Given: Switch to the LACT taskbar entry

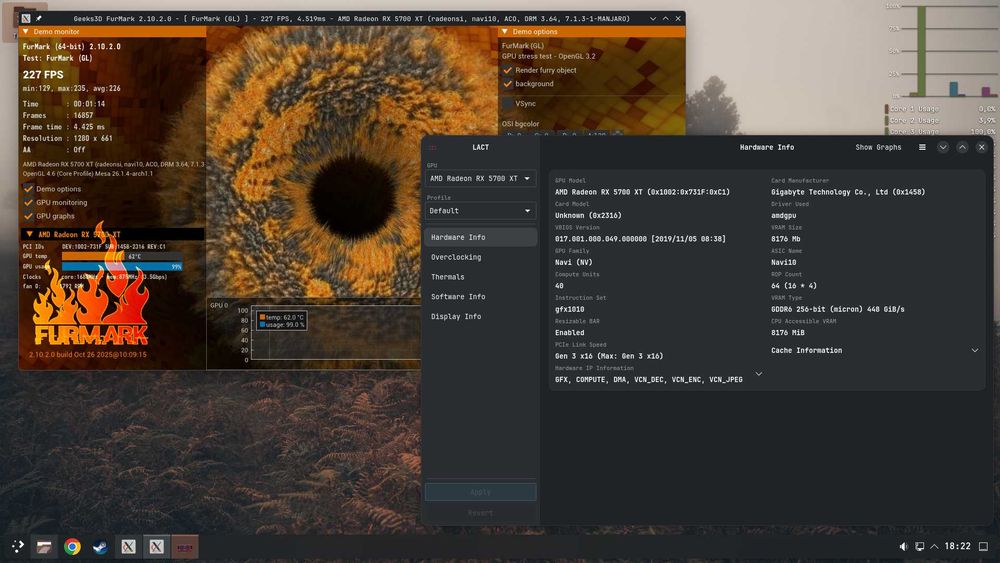Looking at the screenshot, I should click(x=184, y=546).
